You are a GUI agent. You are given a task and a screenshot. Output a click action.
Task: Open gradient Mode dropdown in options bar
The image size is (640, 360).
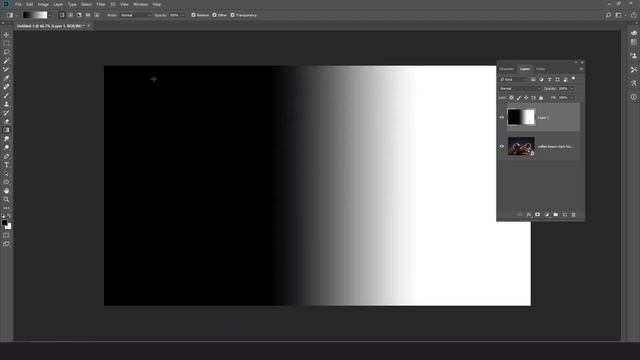[136, 15]
